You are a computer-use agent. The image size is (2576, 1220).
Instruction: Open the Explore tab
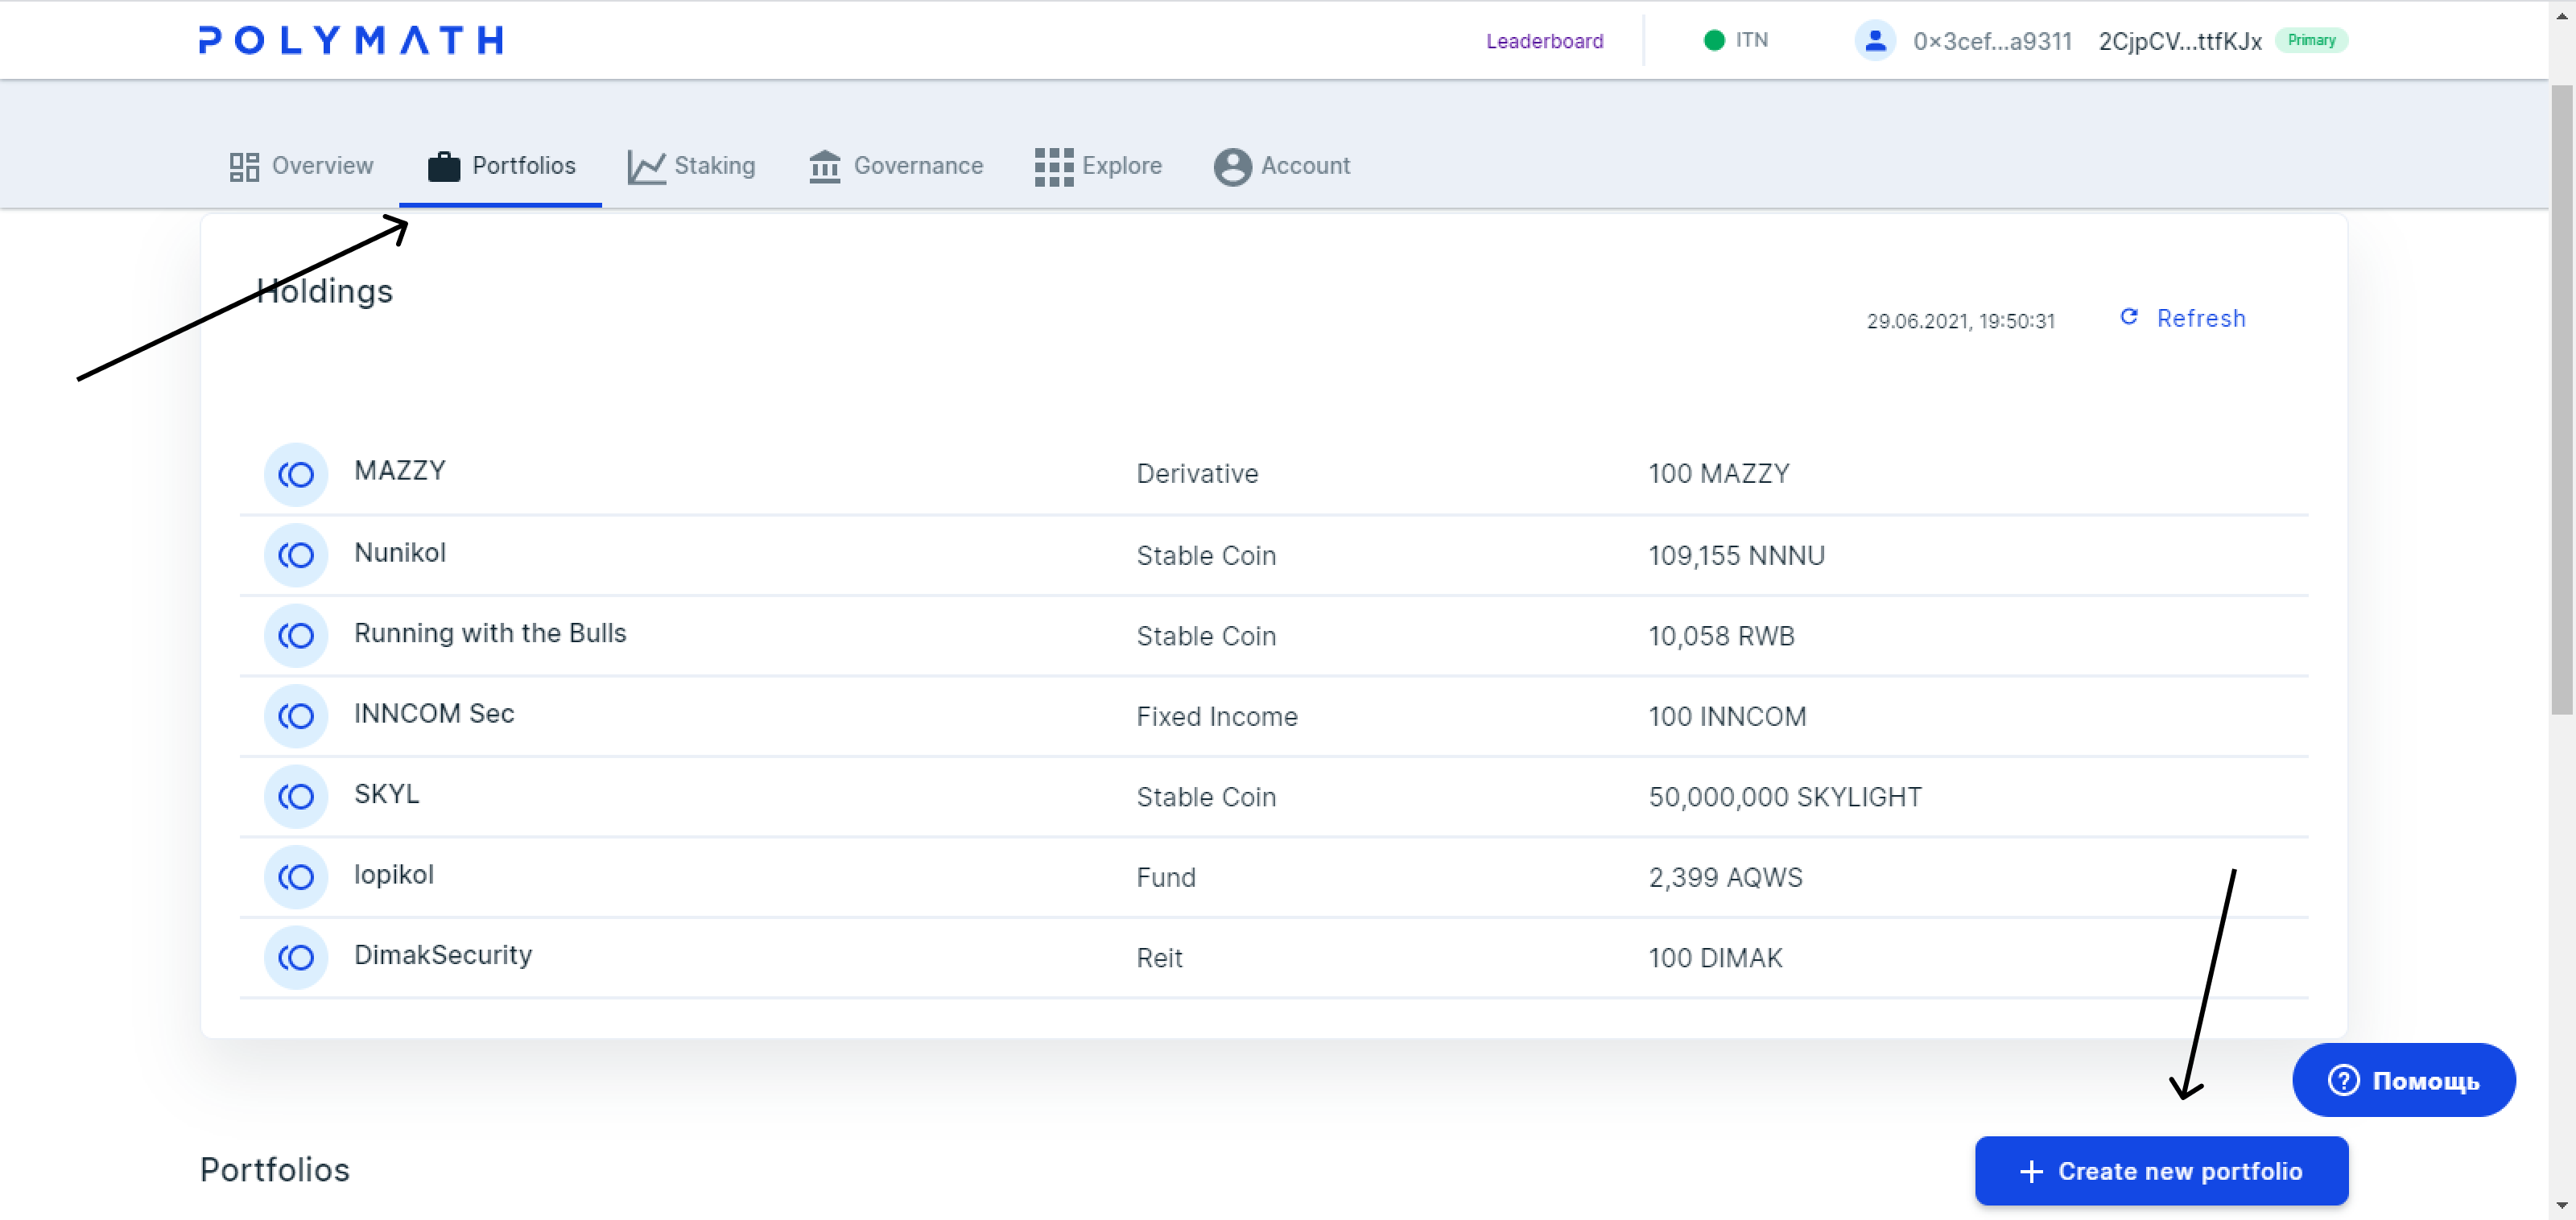click(x=1098, y=166)
